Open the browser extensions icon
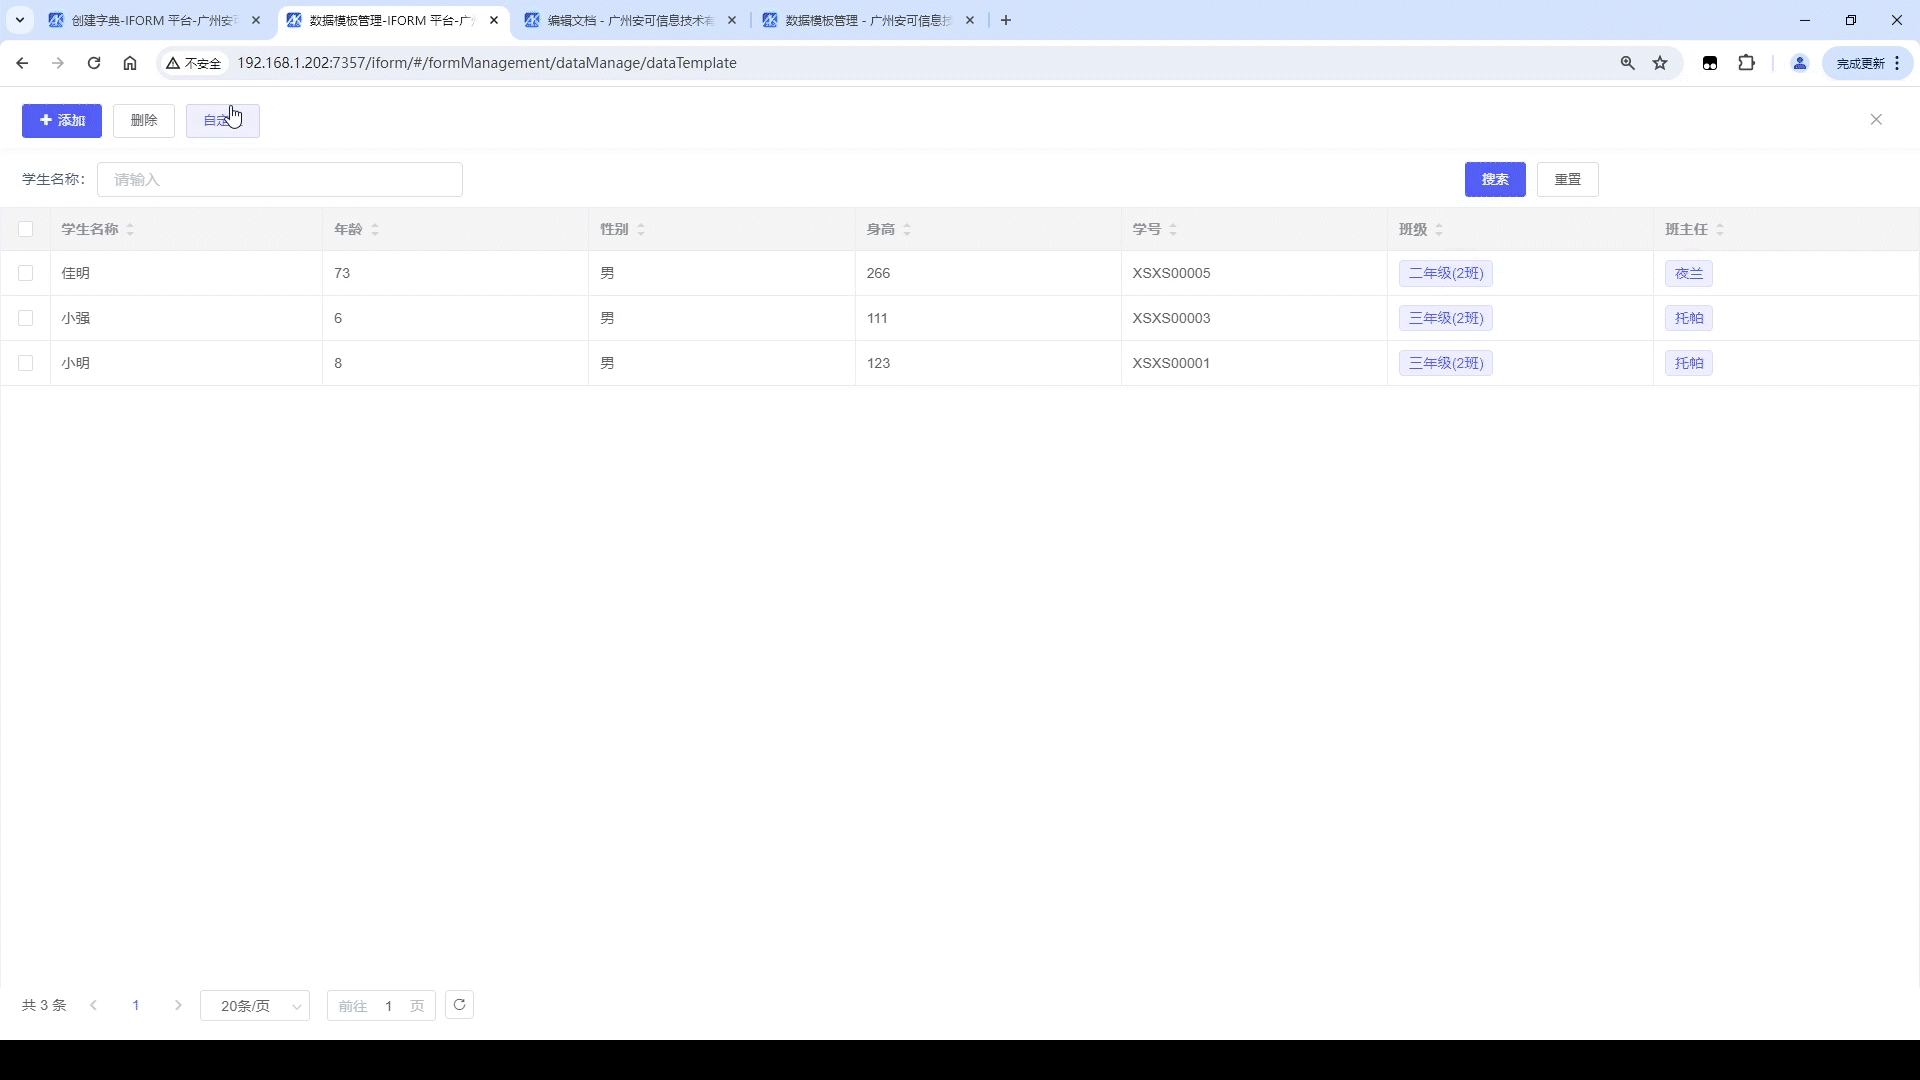Viewport: 1920px width, 1080px height. [1746, 63]
